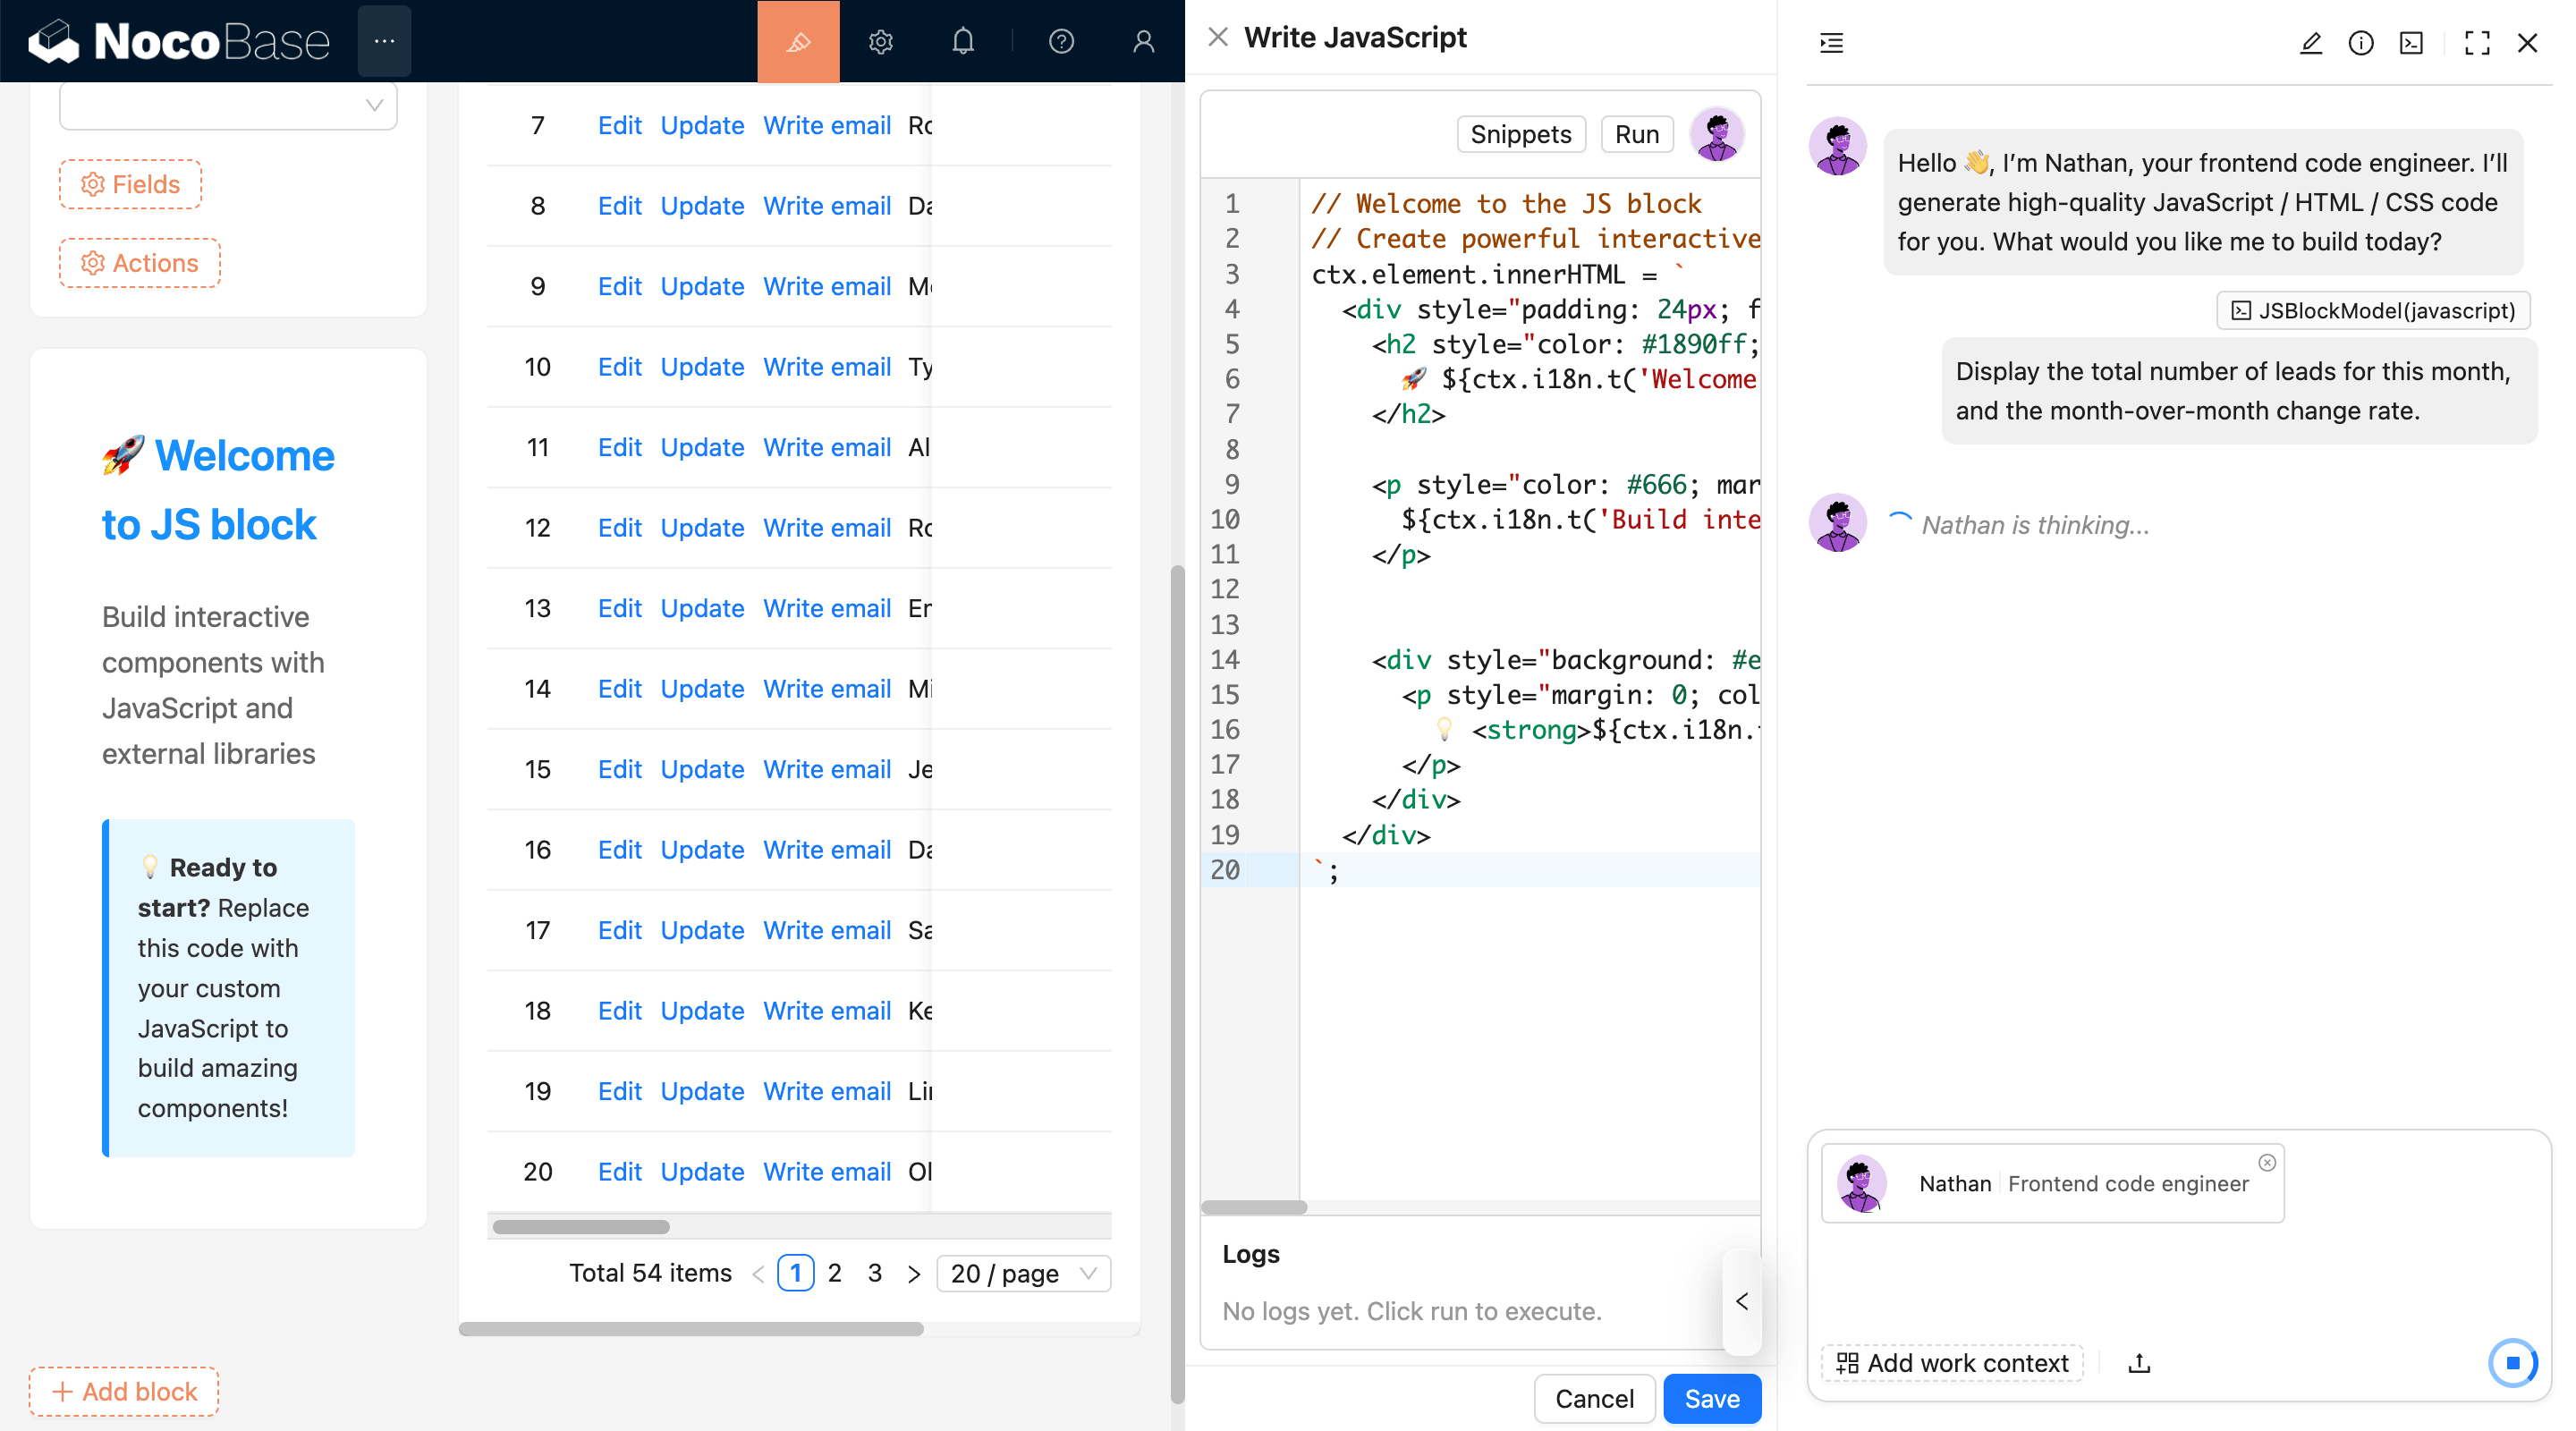2576x1431 pixels.
Task: Collapse the chat sidebar list icon
Action: [1831, 43]
